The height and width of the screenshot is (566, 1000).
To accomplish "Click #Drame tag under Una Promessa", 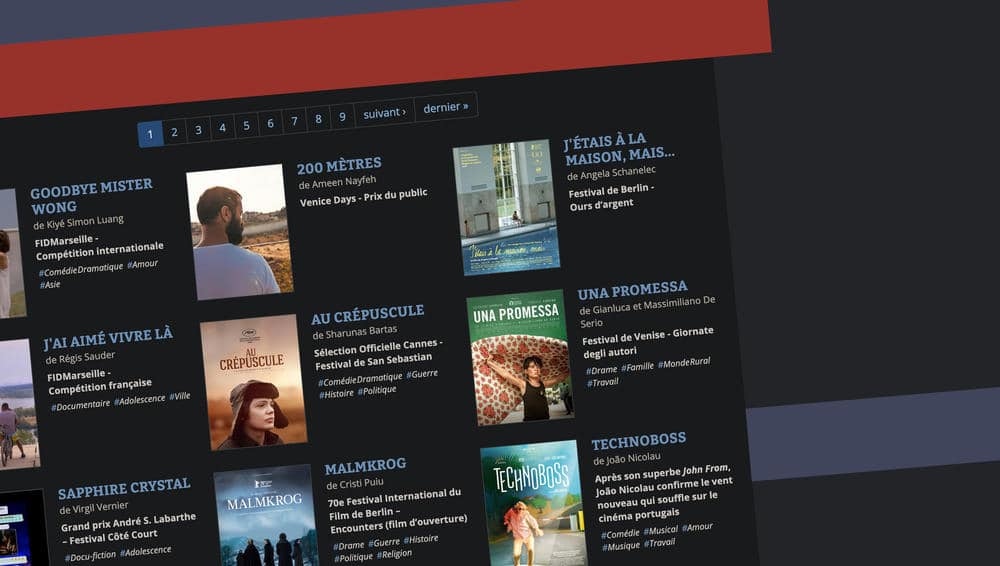I will 601,369.
